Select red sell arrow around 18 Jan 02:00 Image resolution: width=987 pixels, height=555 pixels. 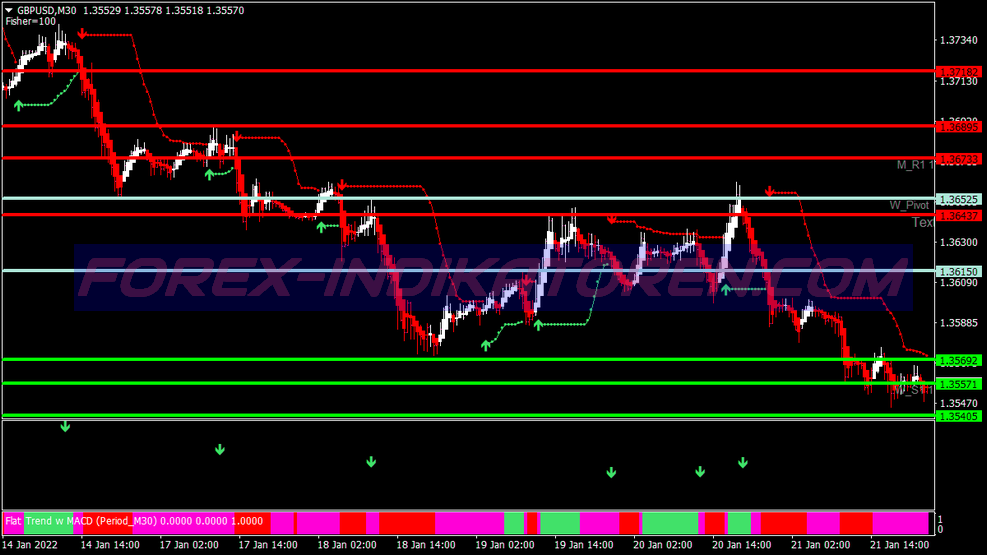[x=341, y=186]
